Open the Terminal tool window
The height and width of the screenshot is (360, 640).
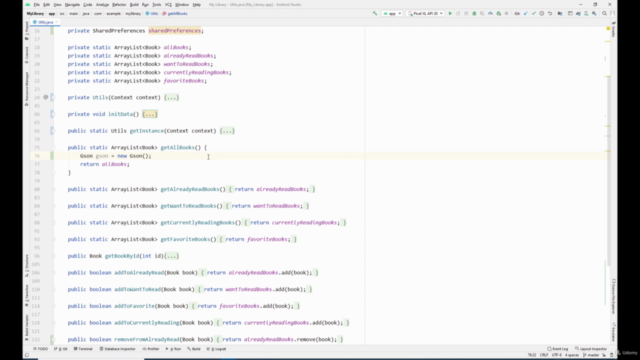click(83, 349)
